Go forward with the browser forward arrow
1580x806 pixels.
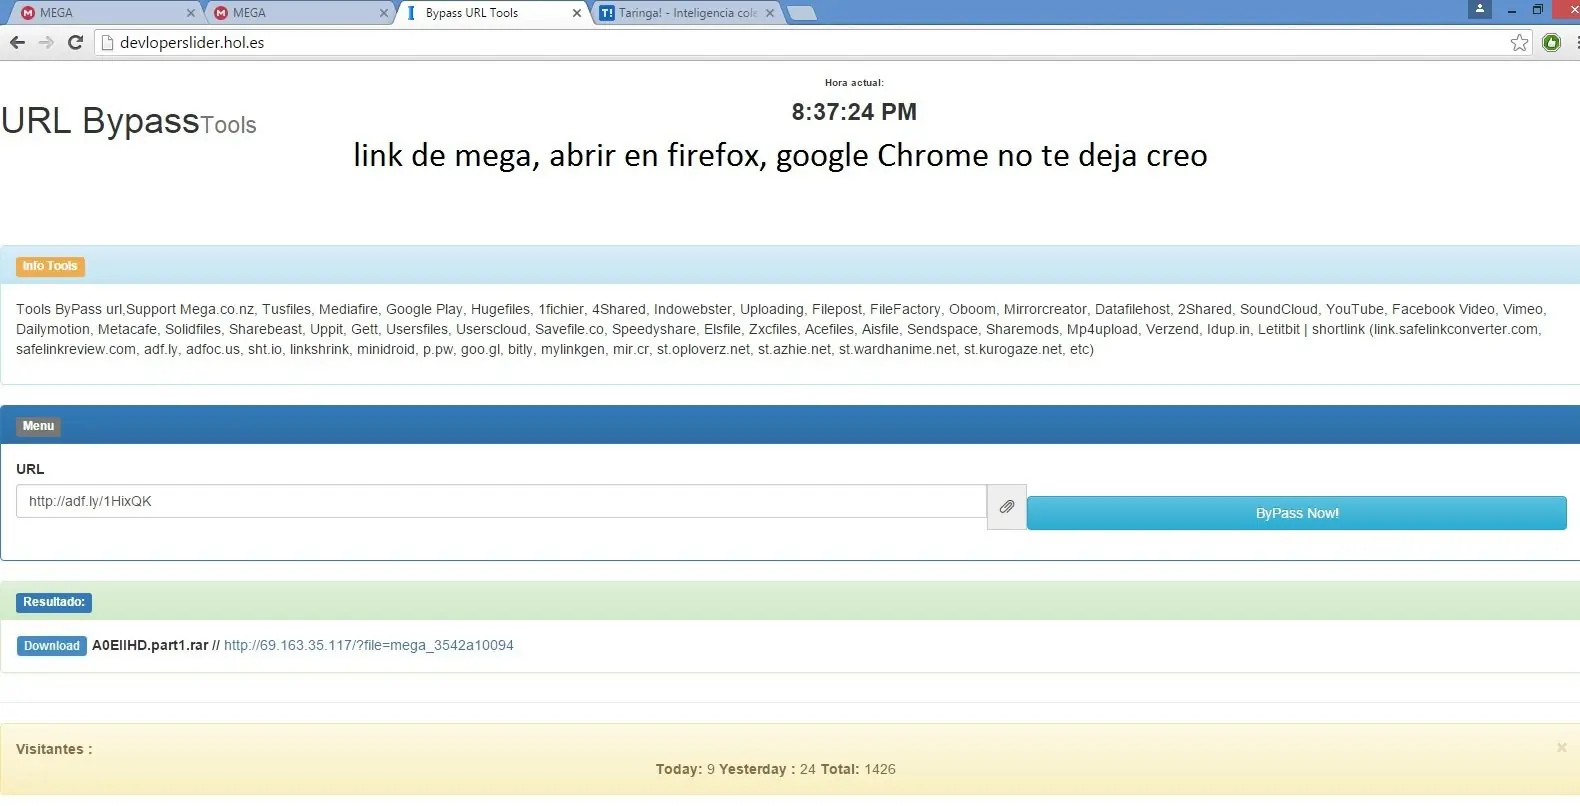coord(46,42)
